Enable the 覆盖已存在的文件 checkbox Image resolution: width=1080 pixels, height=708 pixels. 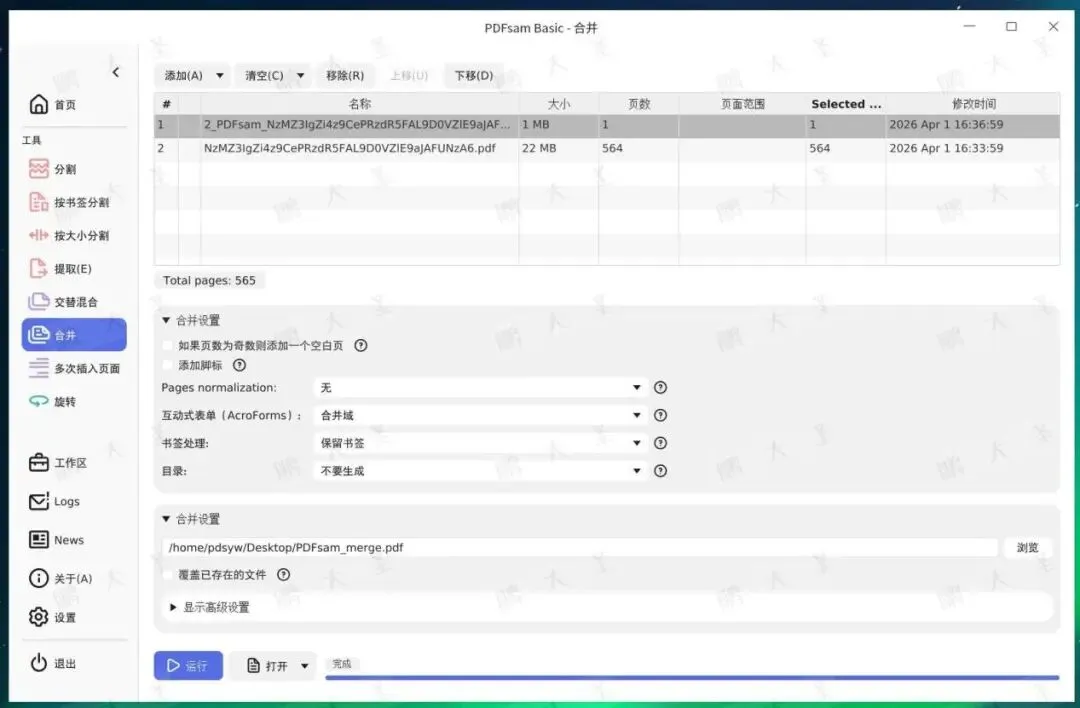(x=167, y=574)
